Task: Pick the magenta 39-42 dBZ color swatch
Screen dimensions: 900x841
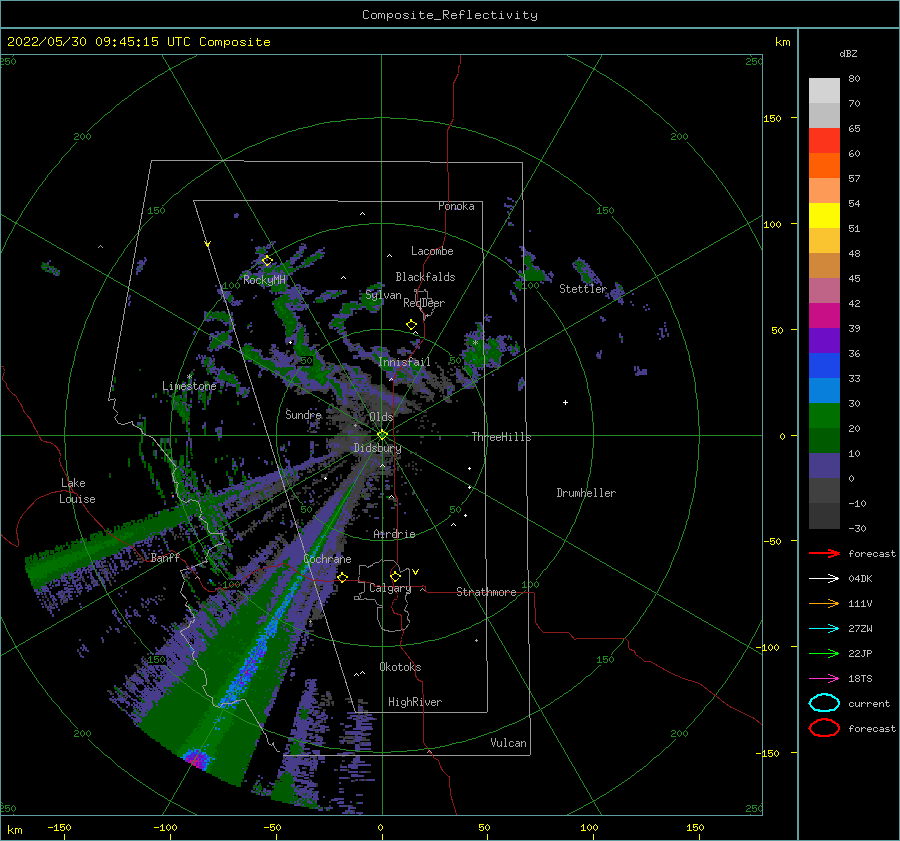Action: 824,316
